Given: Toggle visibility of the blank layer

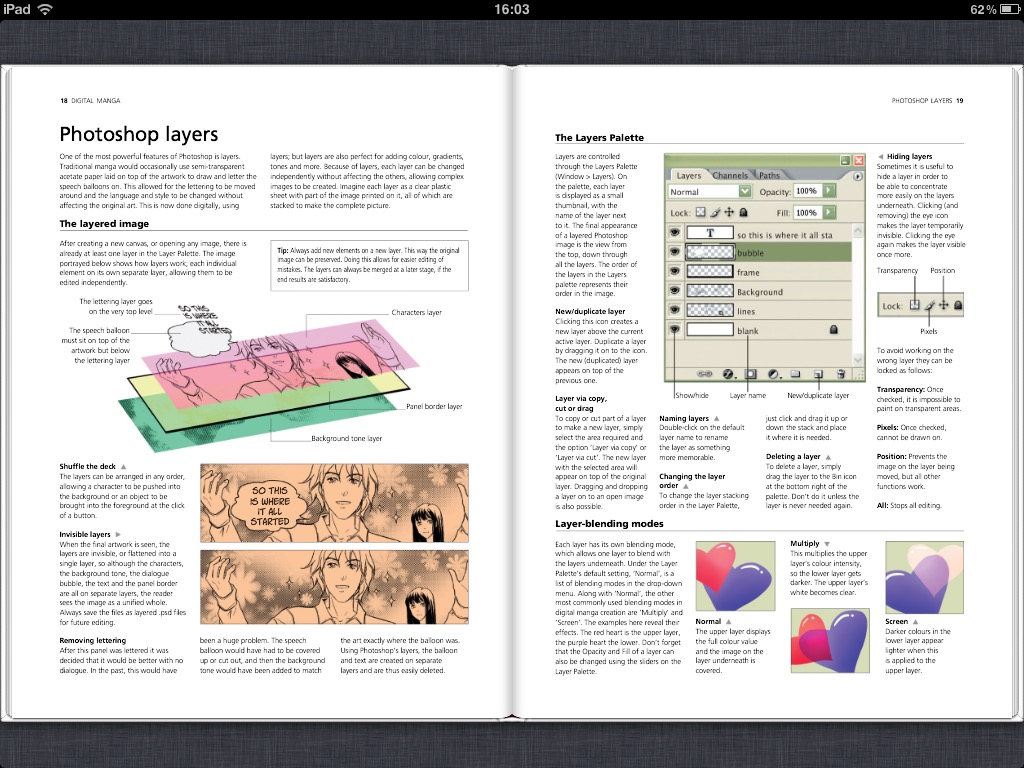Looking at the screenshot, I should [x=675, y=330].
